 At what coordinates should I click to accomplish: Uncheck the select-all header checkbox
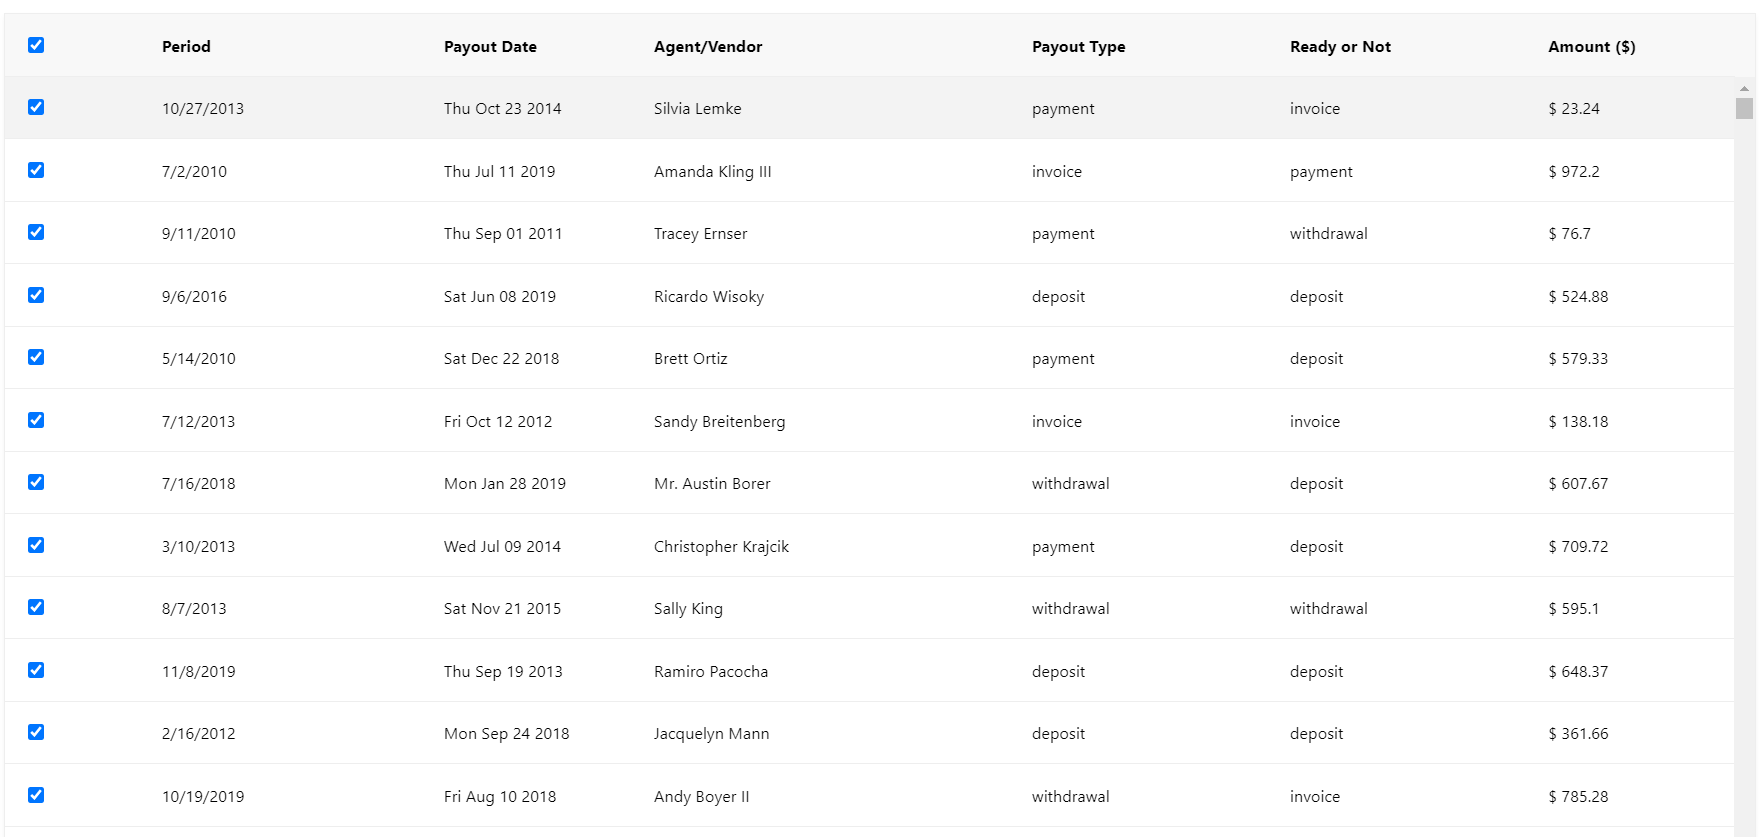(x=36, y=45)
